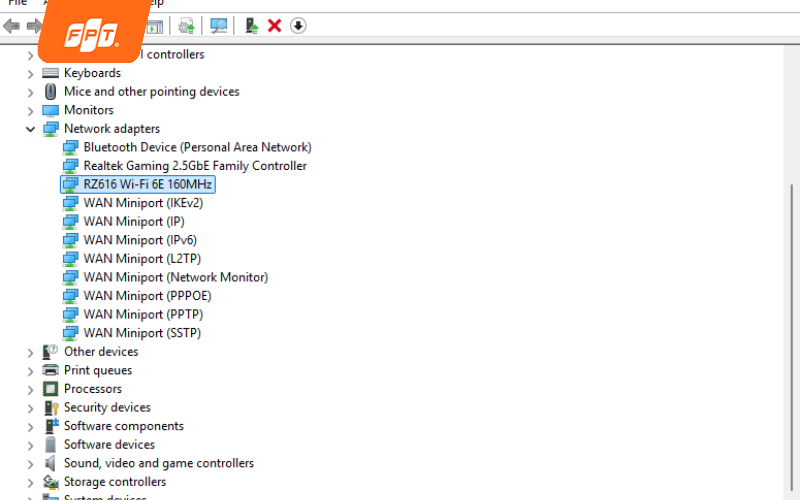Viewport: 800px width, 500px height.
Task: Expand the Other devices category
Action: click(x=30, y=352)
